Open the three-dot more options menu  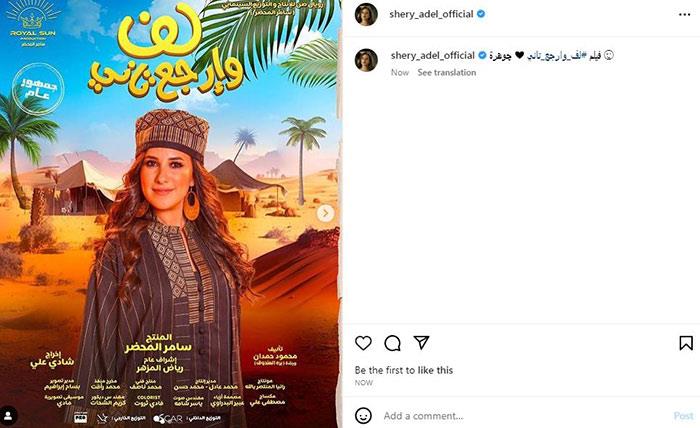(684, 15)
